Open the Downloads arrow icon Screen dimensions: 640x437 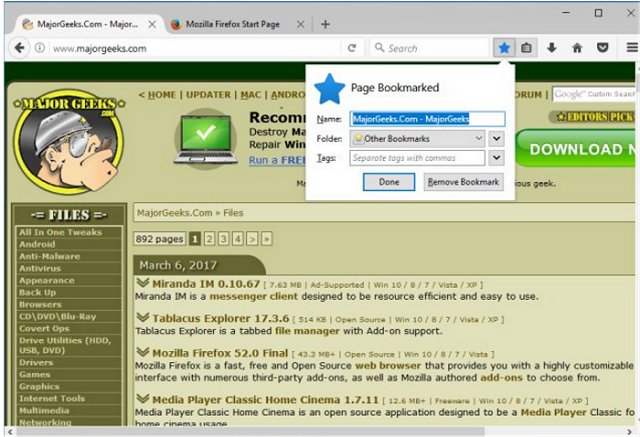click(551, 48)
